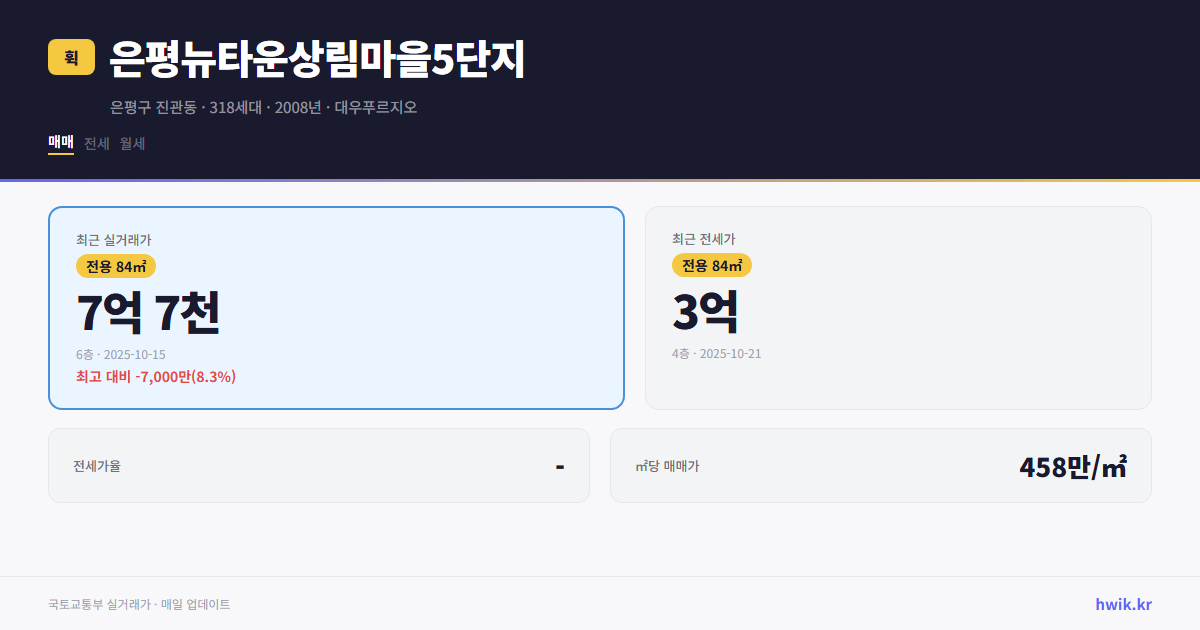
Task: Switch to the 월세 tab
Action: (130, 143)
